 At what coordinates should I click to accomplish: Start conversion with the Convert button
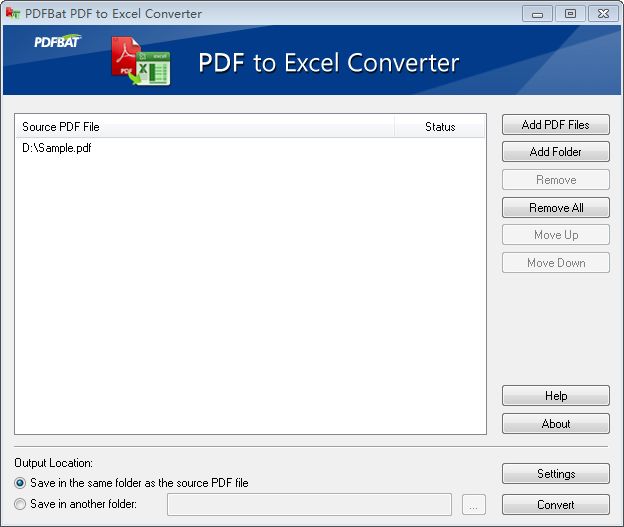pyautogui.click(x=556, y=504)
